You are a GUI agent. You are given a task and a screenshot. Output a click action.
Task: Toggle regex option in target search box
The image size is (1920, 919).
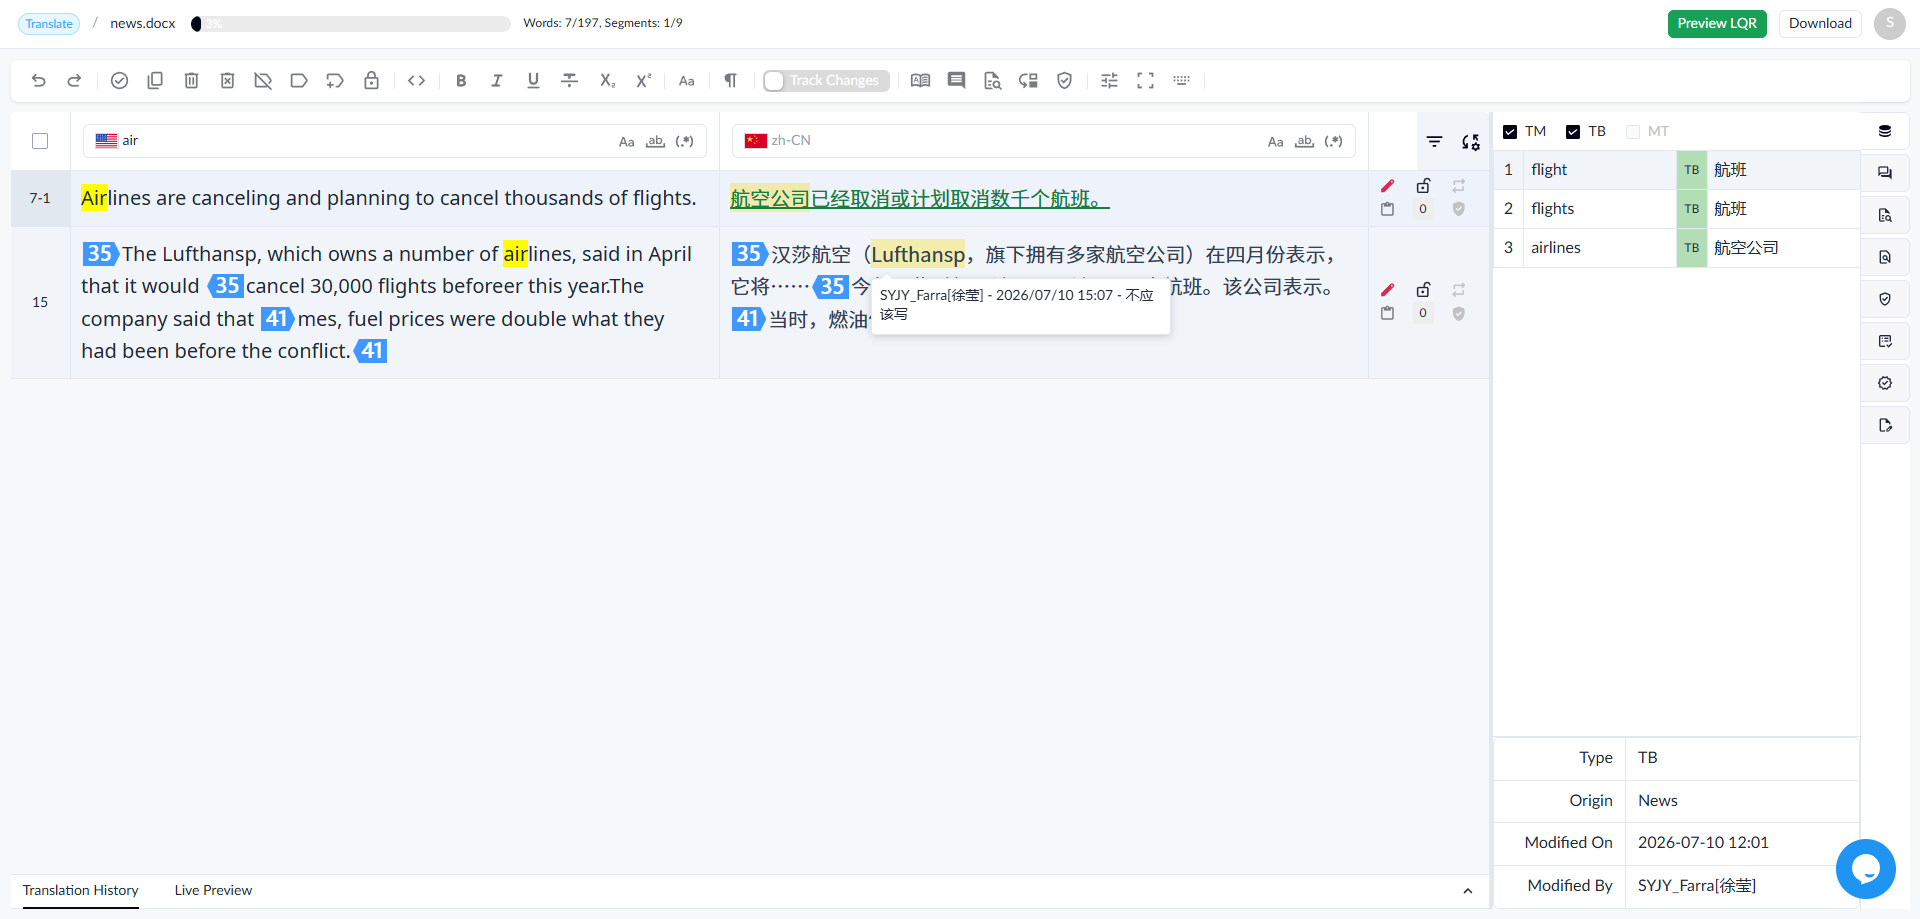pyautogui.click(x=1333, y=142)
